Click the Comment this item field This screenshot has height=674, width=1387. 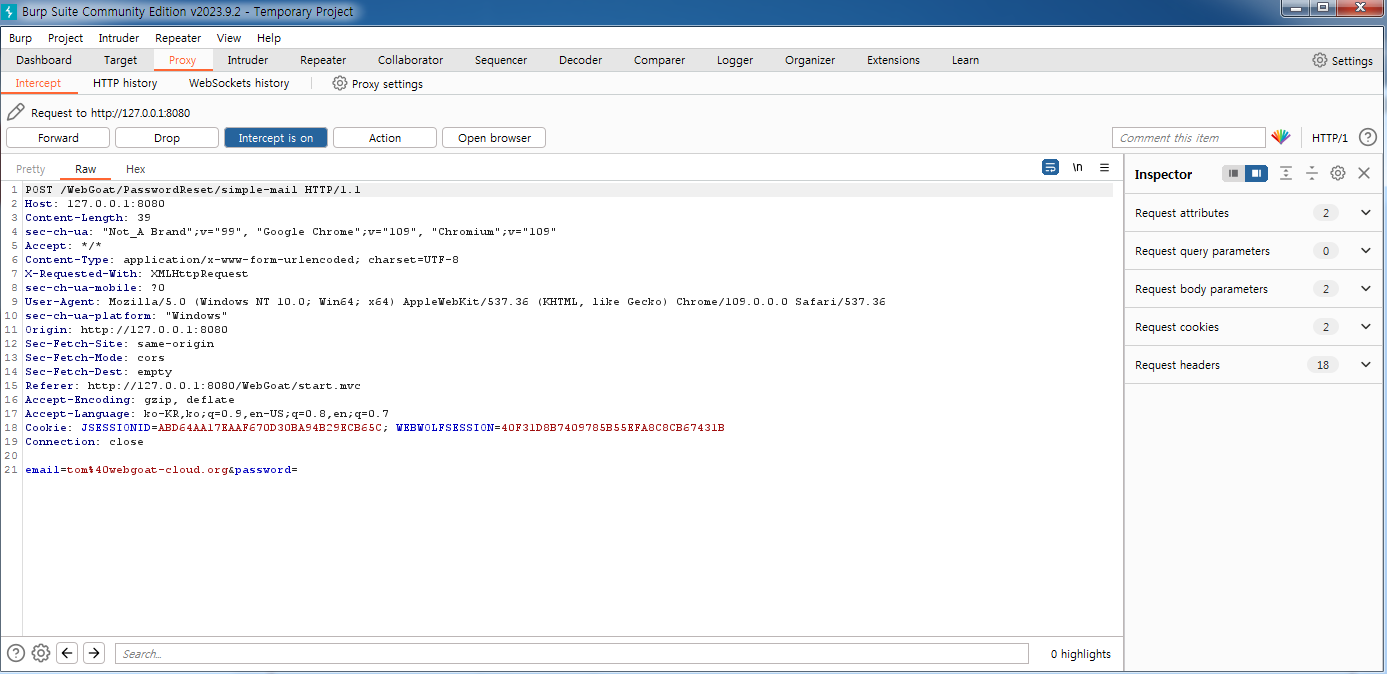[x=1189, y=138]
